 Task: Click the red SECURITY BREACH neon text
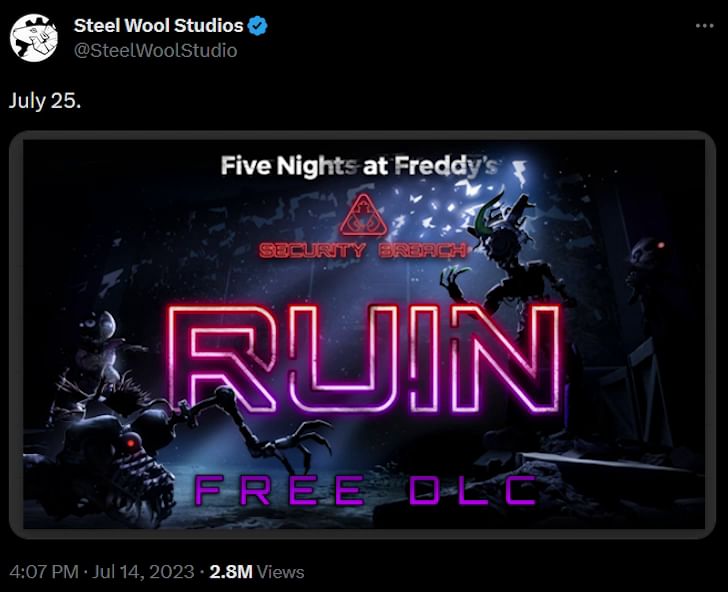tap(363, 251)
